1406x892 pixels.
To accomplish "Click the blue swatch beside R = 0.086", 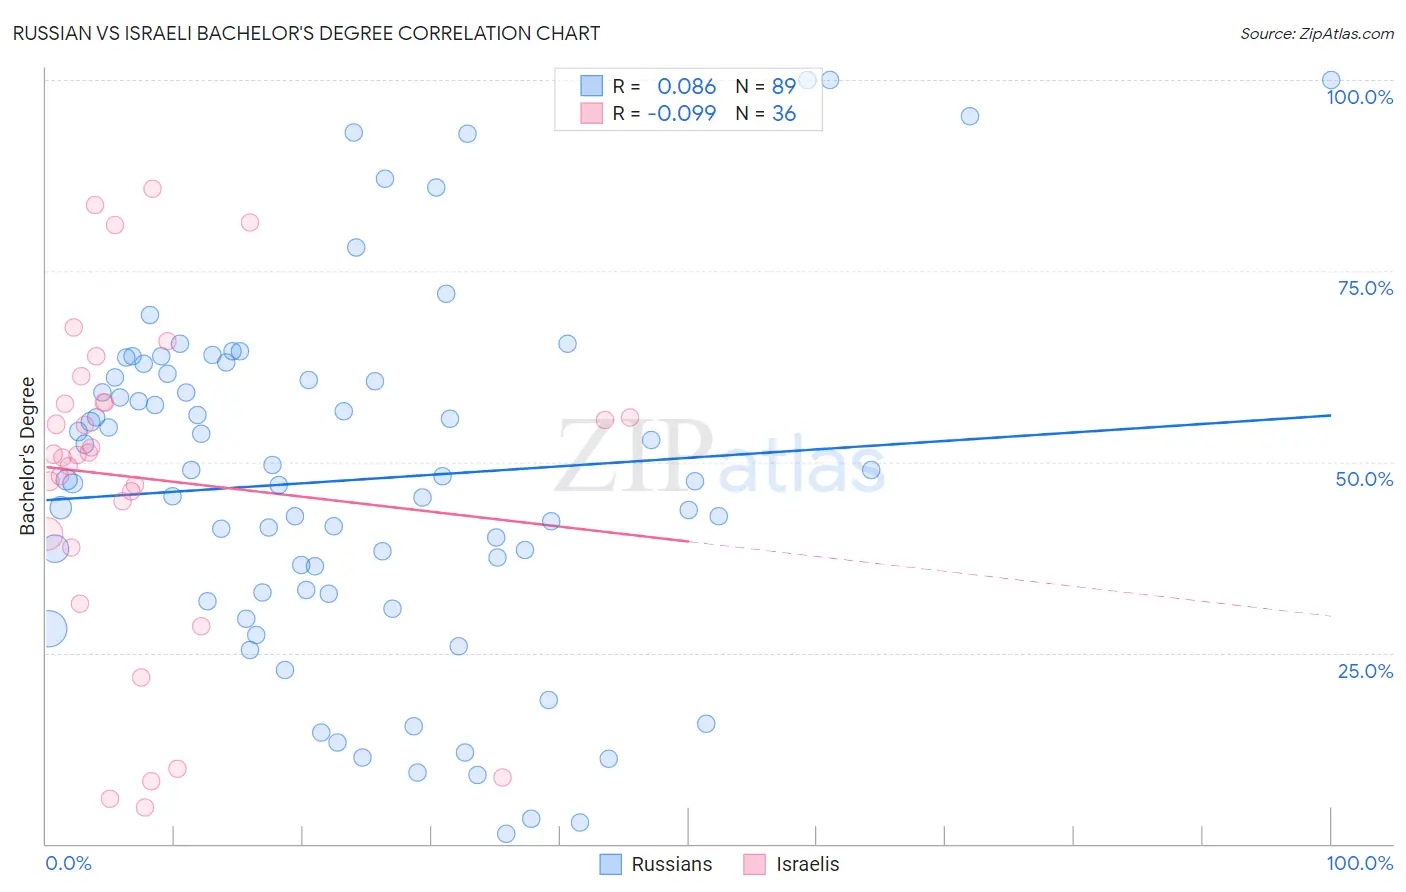I will (x=592, y=86).
